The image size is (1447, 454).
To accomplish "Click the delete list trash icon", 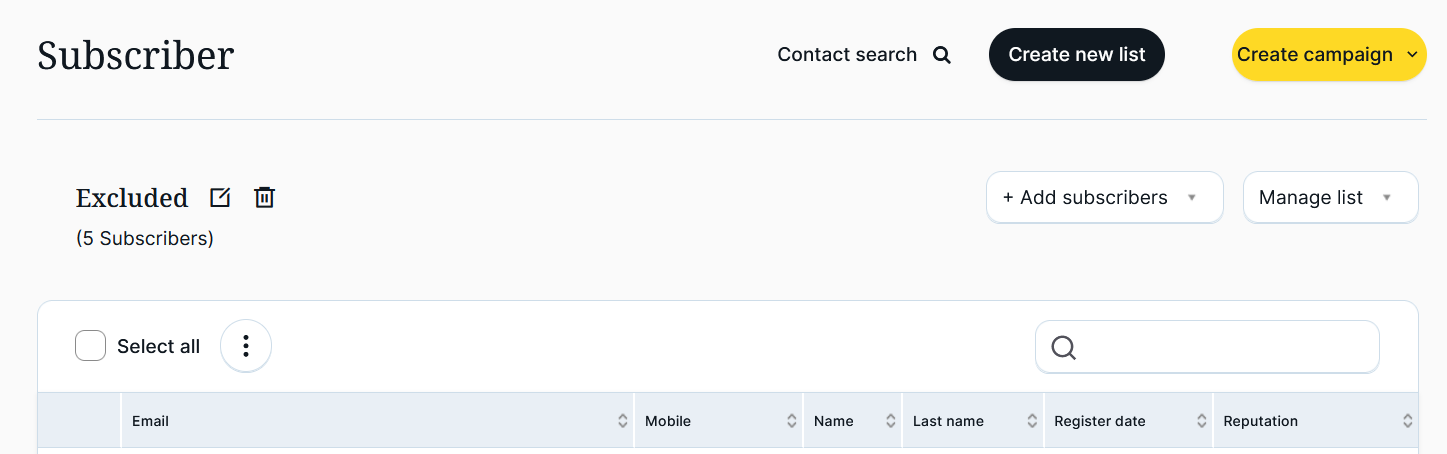I will [264, 198].
